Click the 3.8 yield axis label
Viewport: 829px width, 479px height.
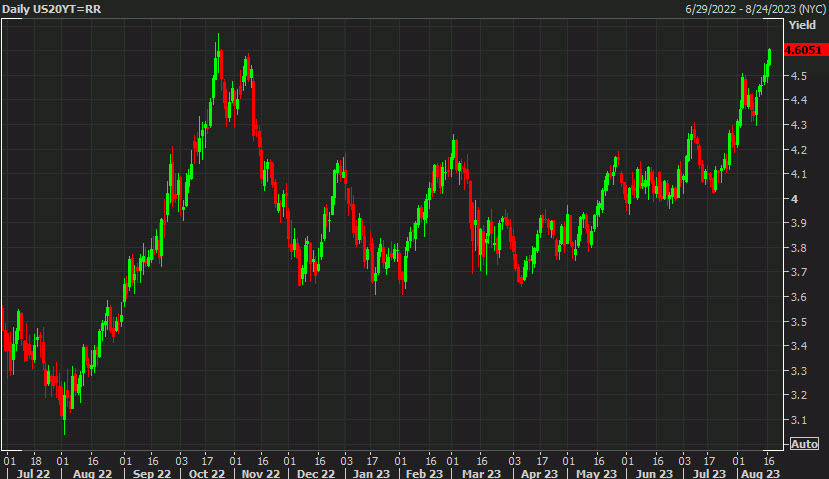coord(798,248)
